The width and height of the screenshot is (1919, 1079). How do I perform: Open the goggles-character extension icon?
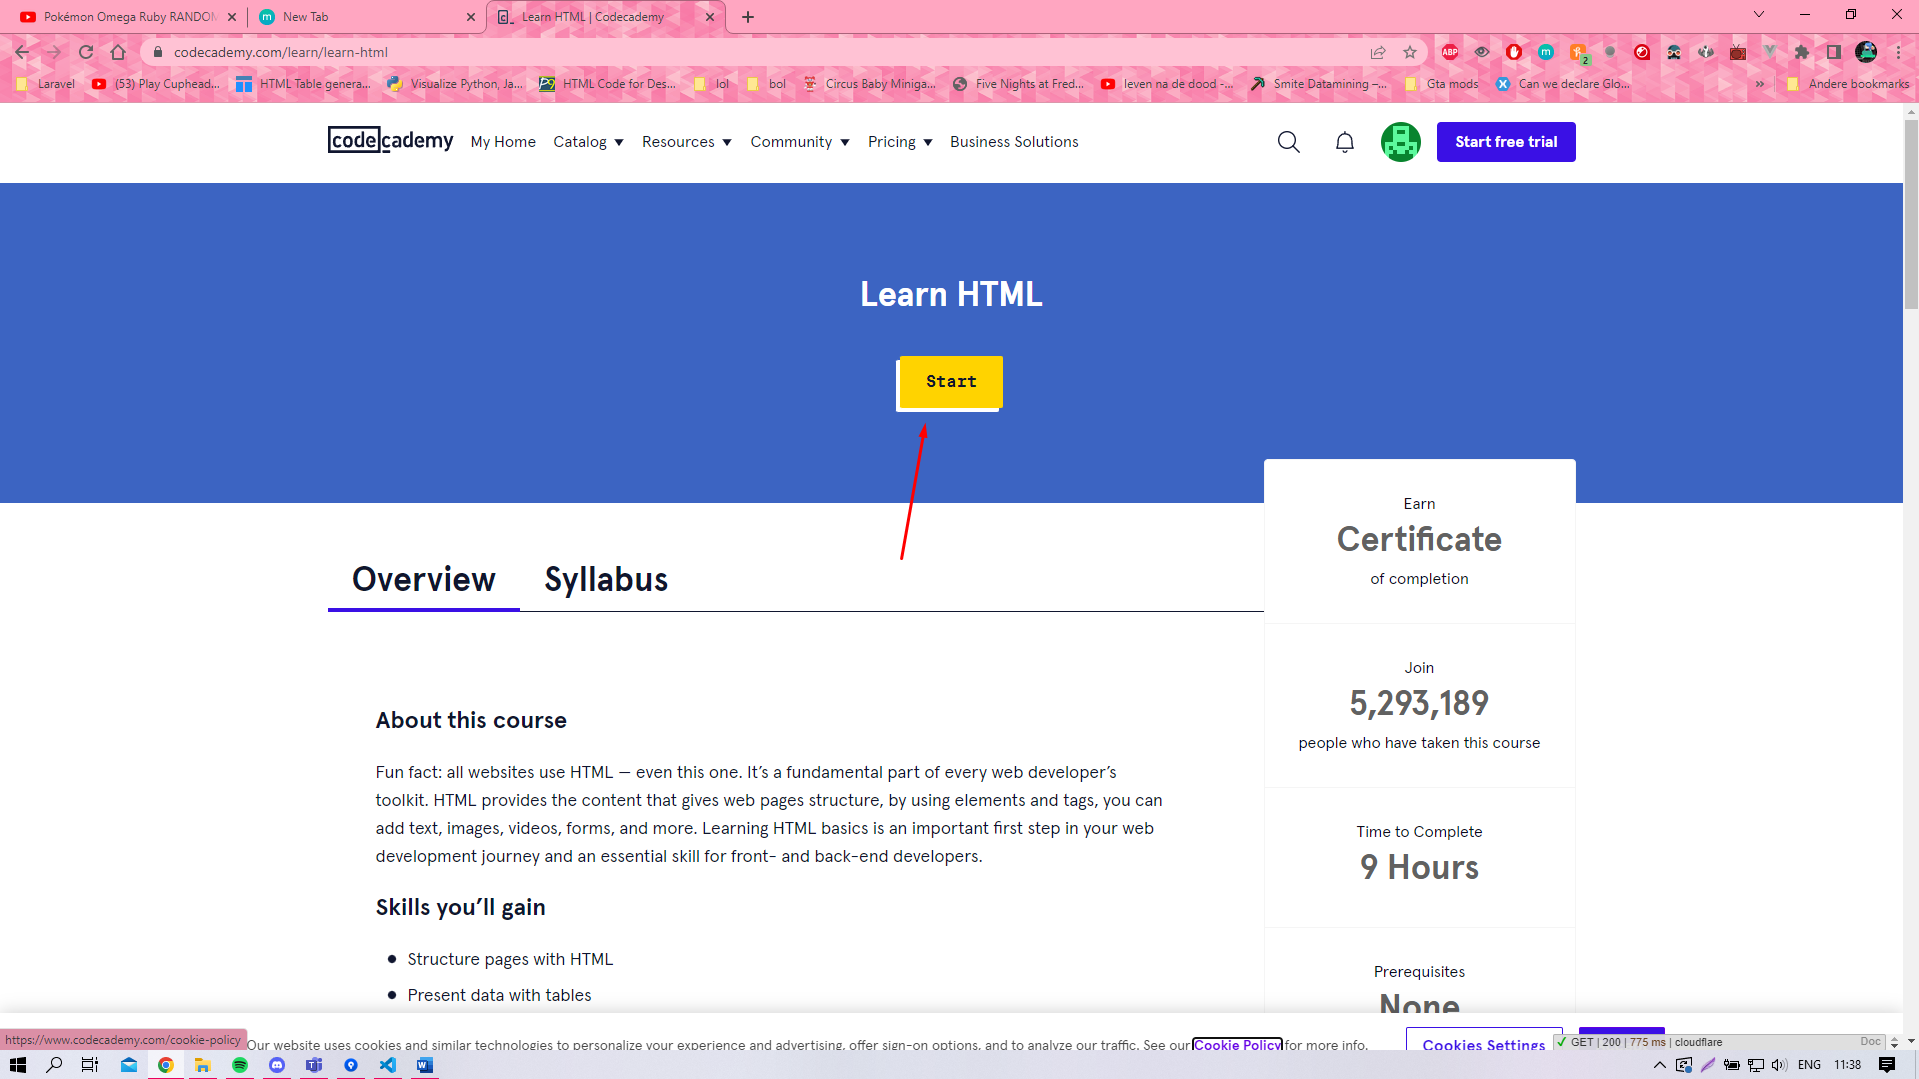[x=1673, y=52]
